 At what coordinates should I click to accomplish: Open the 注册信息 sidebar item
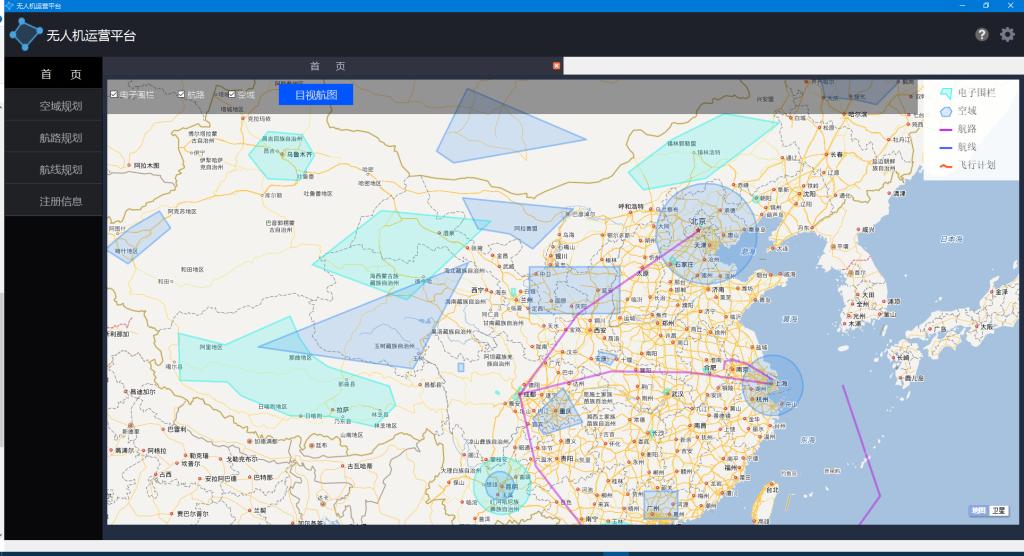pyautogui.click(x=61, y=202)
